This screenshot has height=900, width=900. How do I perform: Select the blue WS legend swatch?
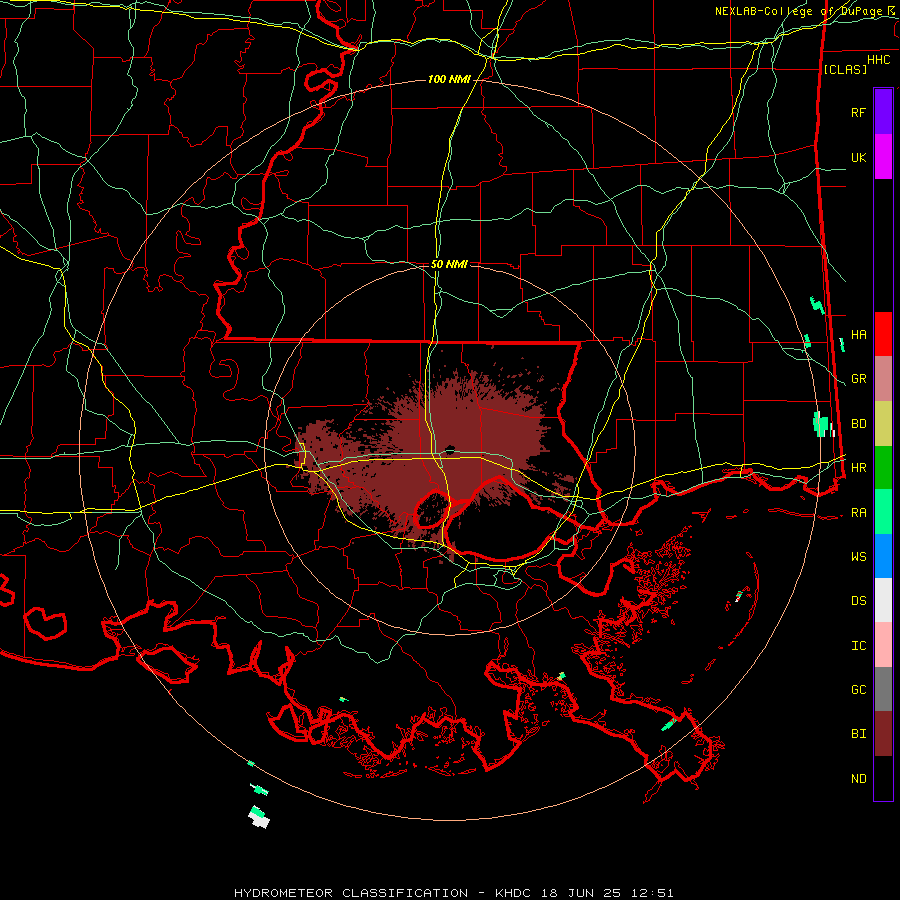pos(883,556)
